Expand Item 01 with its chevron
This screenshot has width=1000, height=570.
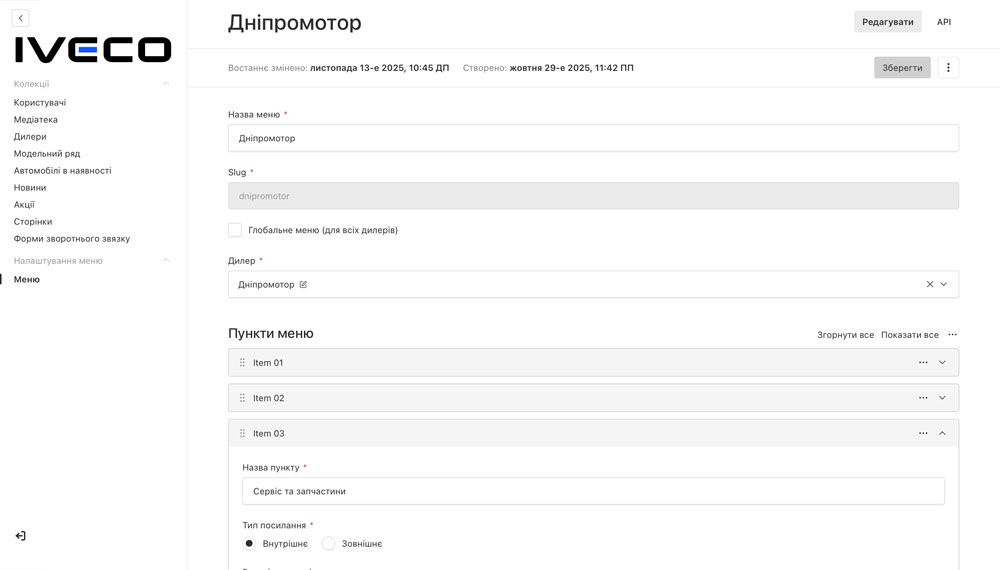(942, 363)
